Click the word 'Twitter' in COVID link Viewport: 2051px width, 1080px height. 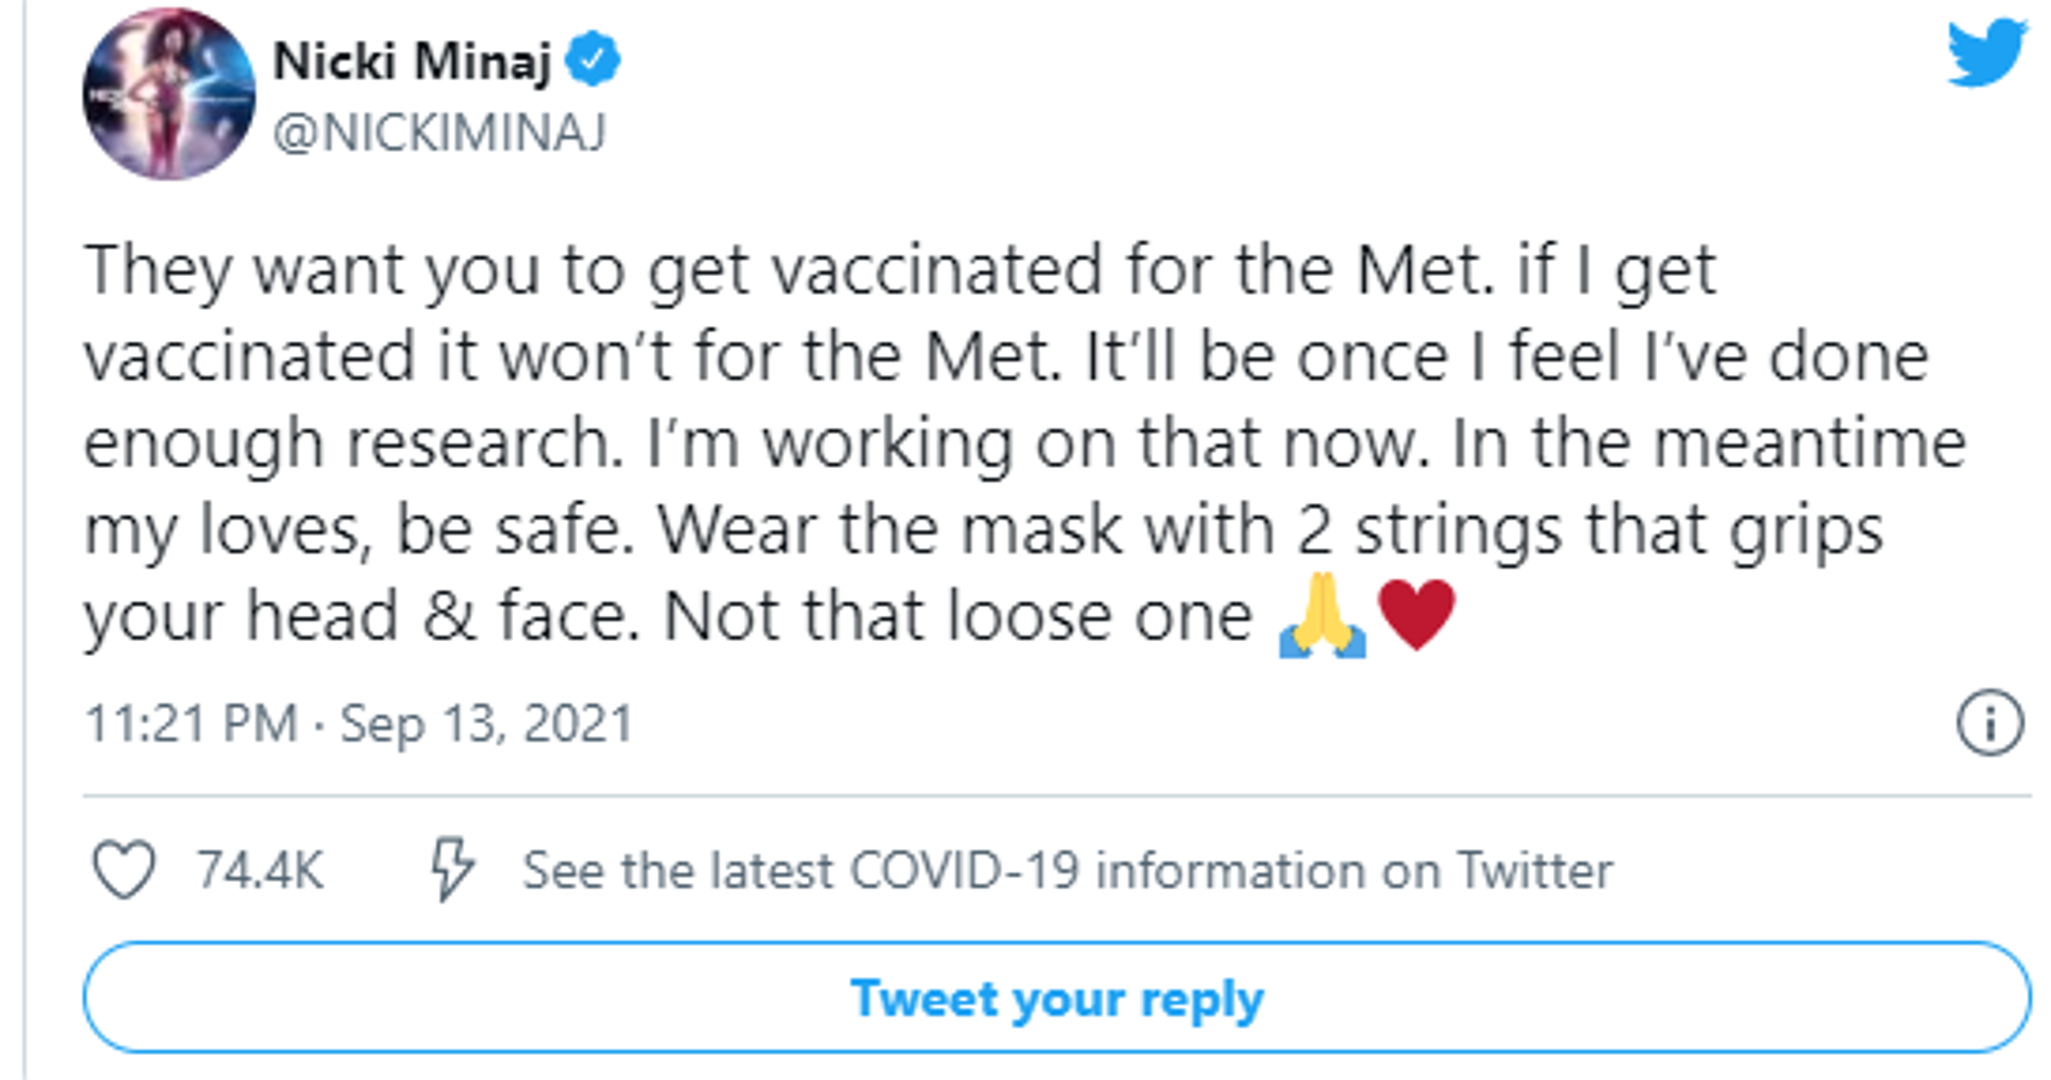pos(1535,870)
